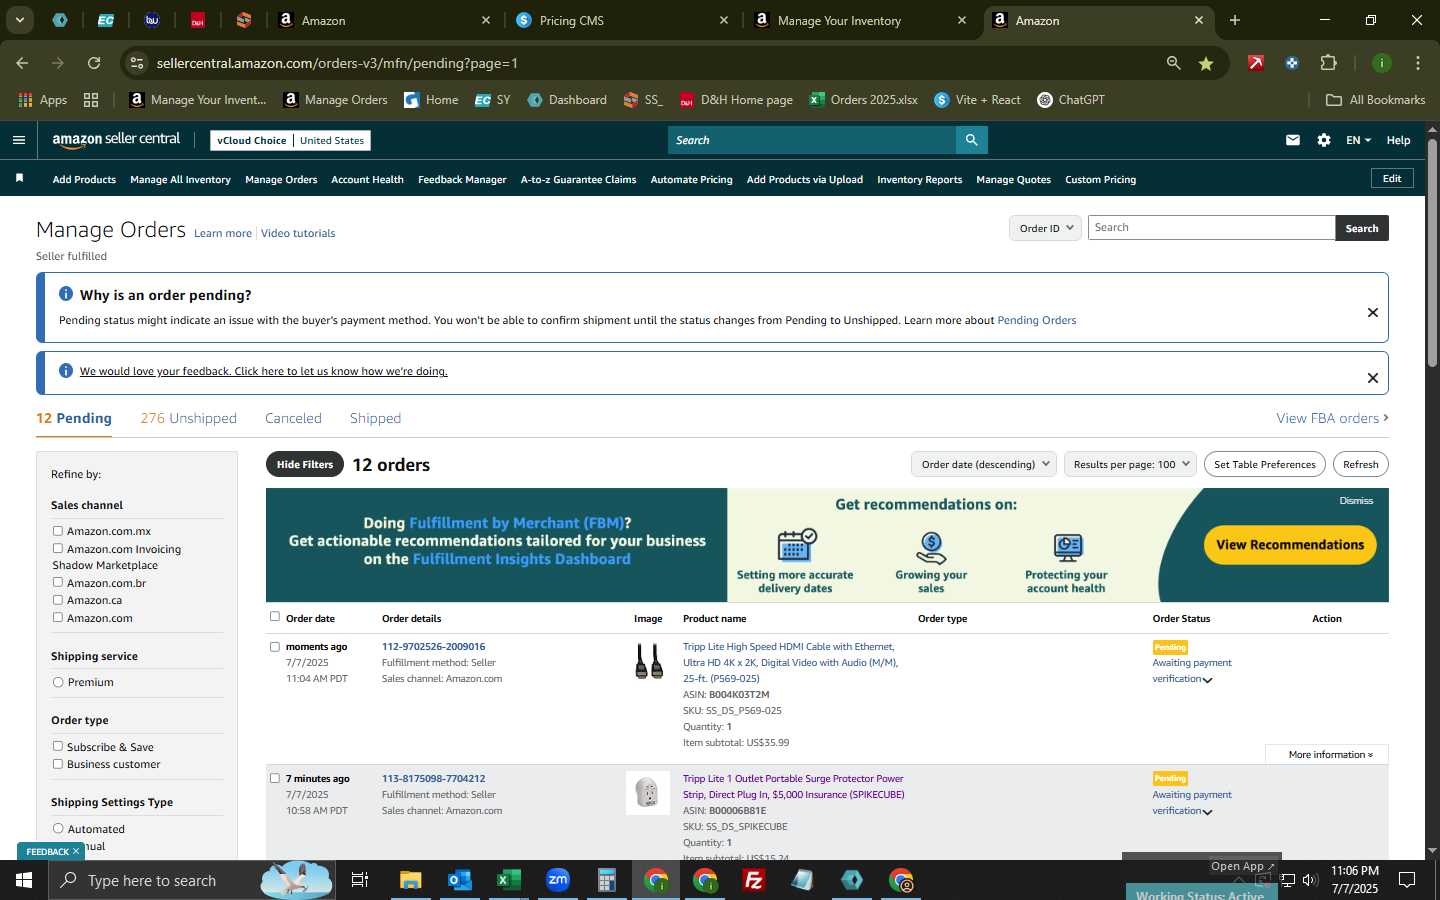The height and width of the screenshot is (900, 1440).
Task: Bookmark this page with the star icon
Action: click(1206, 63)
